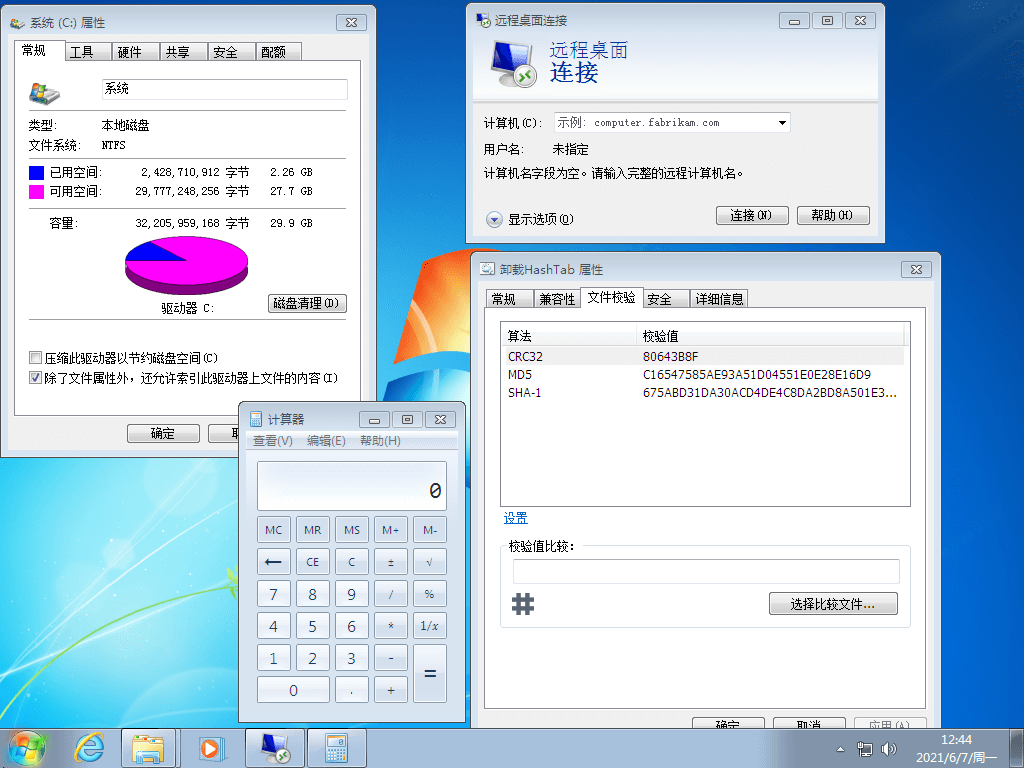1024x768 pixels.
Task: Click the 选择比较文件 button
Action: click(x=833, y=603)
